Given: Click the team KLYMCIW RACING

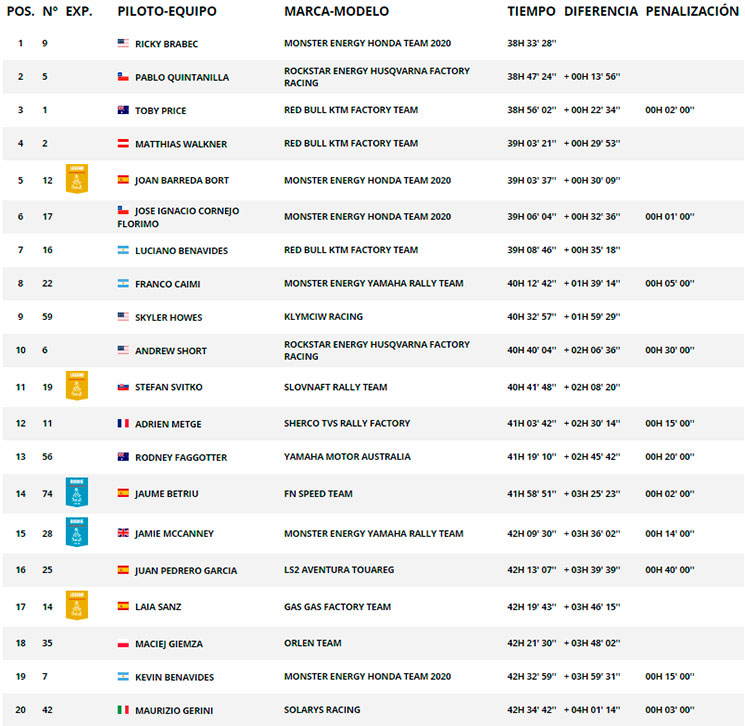Looking at the screenshot, I should (323, 316).
